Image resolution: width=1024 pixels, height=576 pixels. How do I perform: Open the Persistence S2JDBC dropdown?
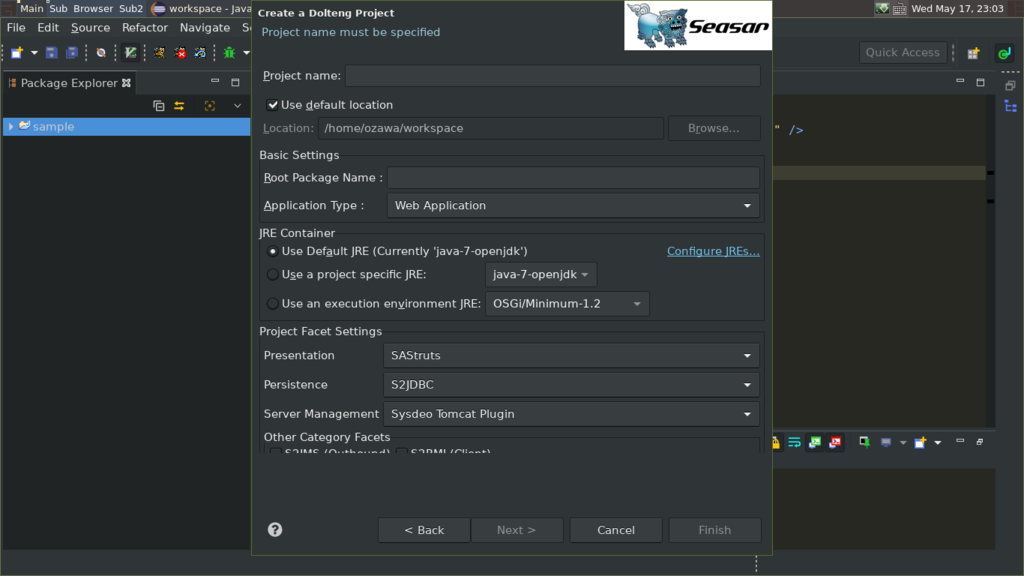tap(571, 385)
